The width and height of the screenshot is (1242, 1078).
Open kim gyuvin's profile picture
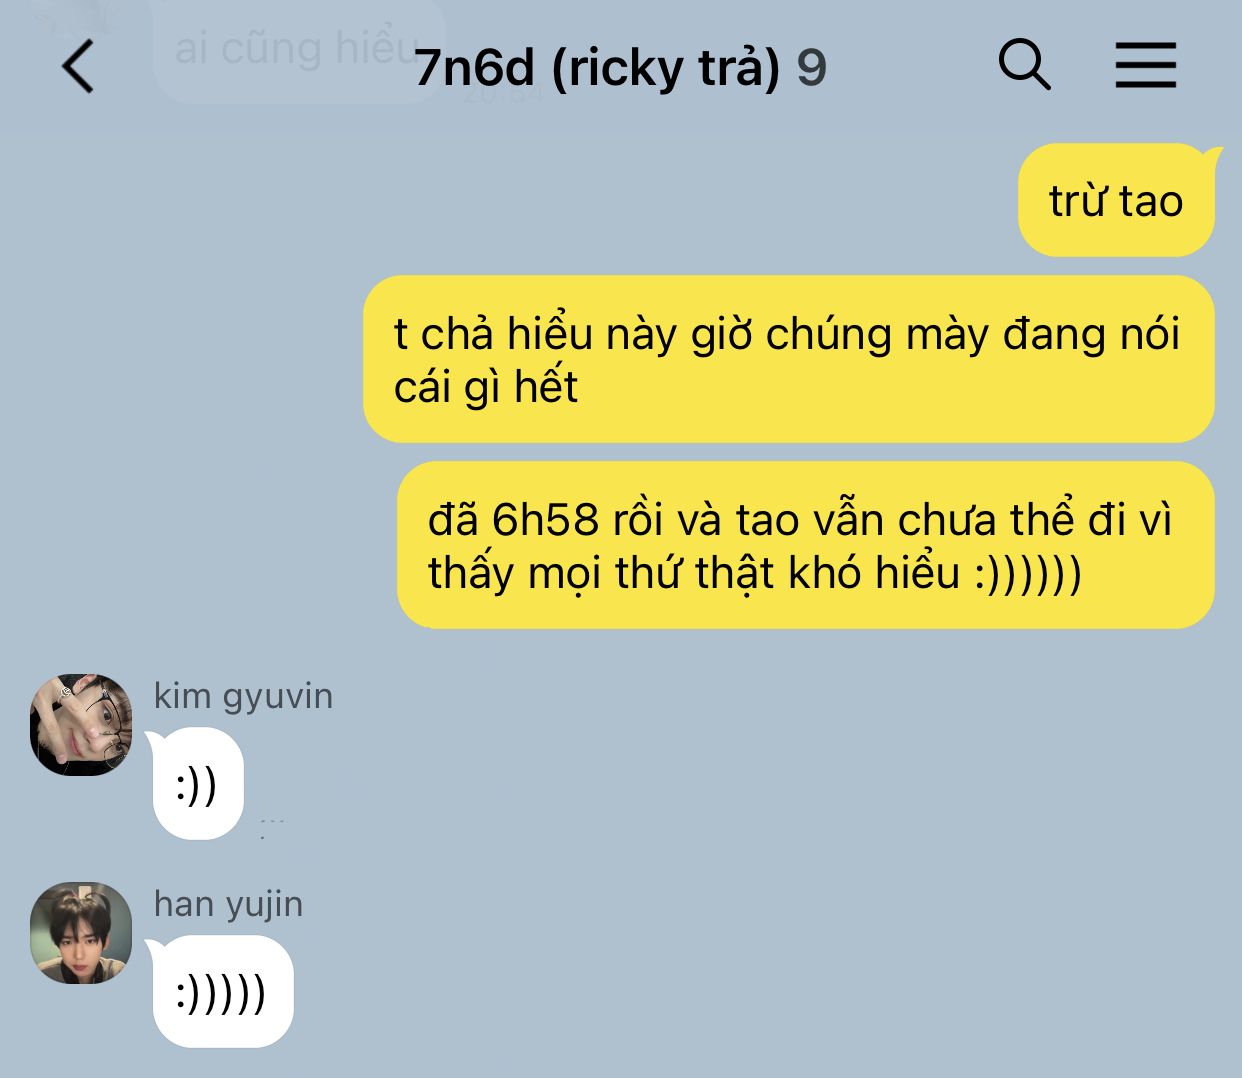coord(81,724)
